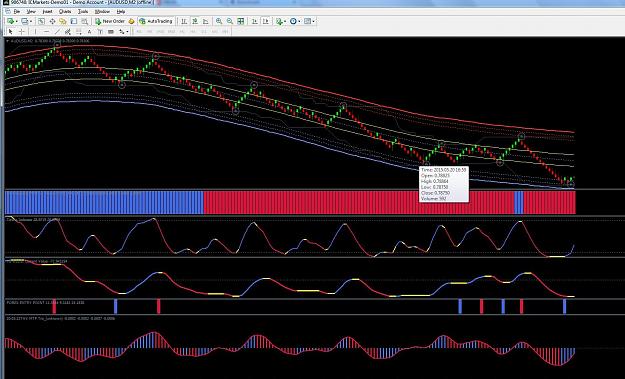Select the Fibonacci Retracement tool
The image size is (625, 379).
point(79,31)
